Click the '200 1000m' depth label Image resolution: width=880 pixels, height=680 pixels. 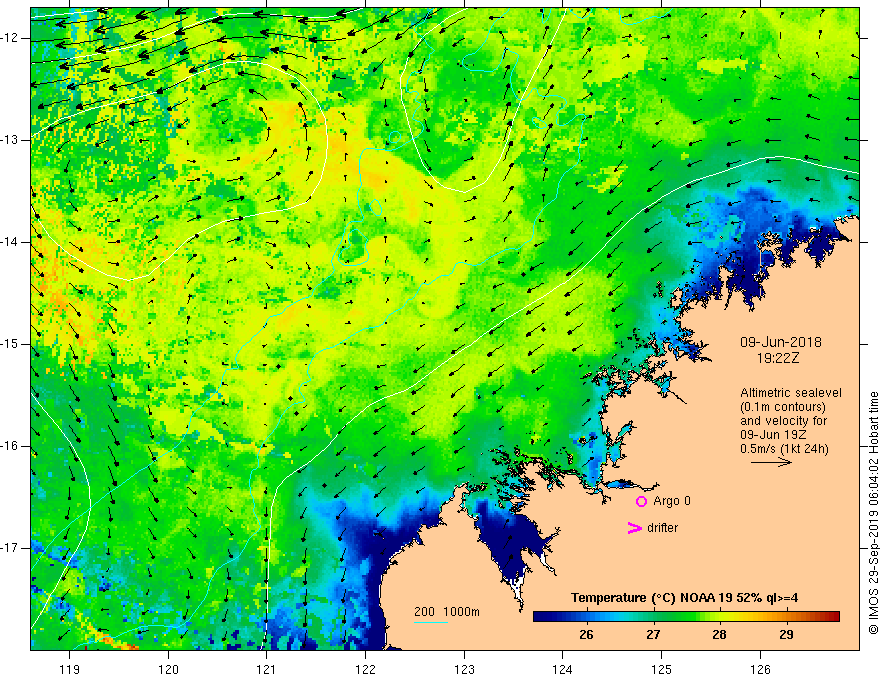pyautogui.click(x=447, y=612)
